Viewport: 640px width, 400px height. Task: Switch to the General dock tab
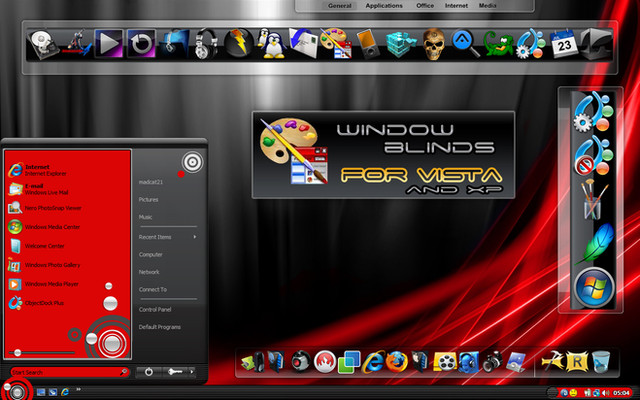(340, 6)
